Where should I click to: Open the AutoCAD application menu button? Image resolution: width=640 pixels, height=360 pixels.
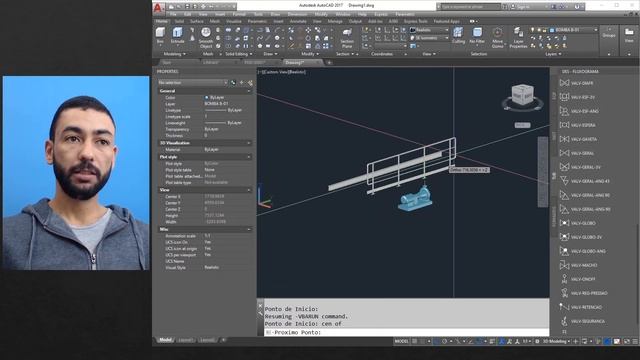click(158, 7)
